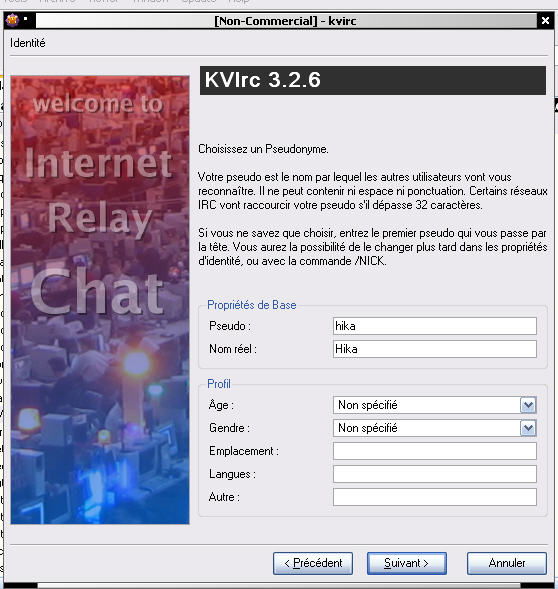Click the small white square beside KVIrc icon
Viewport: 558px width, 589px height.
click(26, 18)
